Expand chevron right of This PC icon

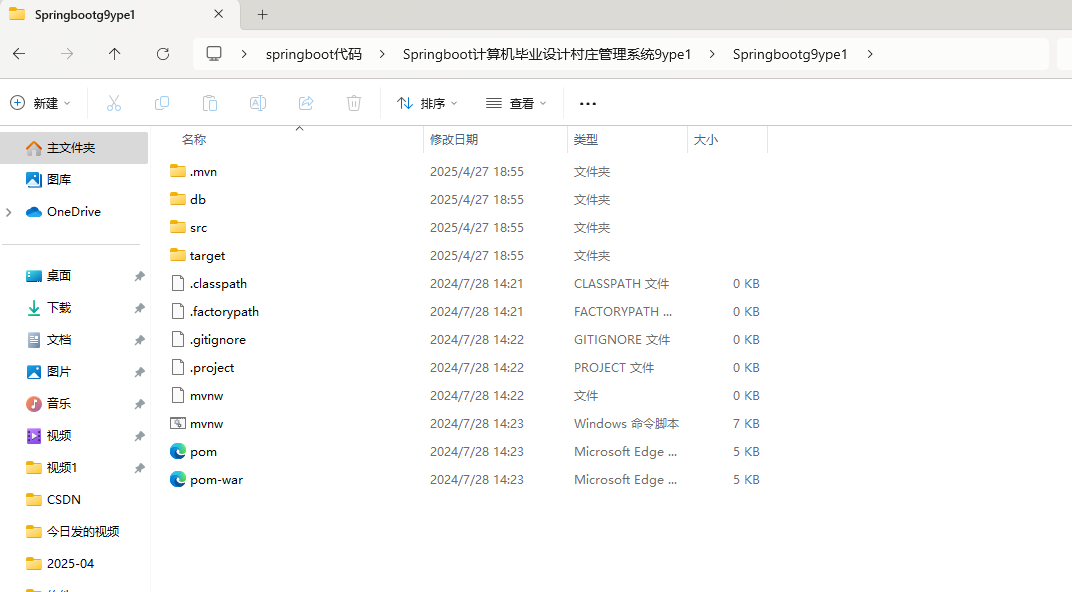pos(244,54)
